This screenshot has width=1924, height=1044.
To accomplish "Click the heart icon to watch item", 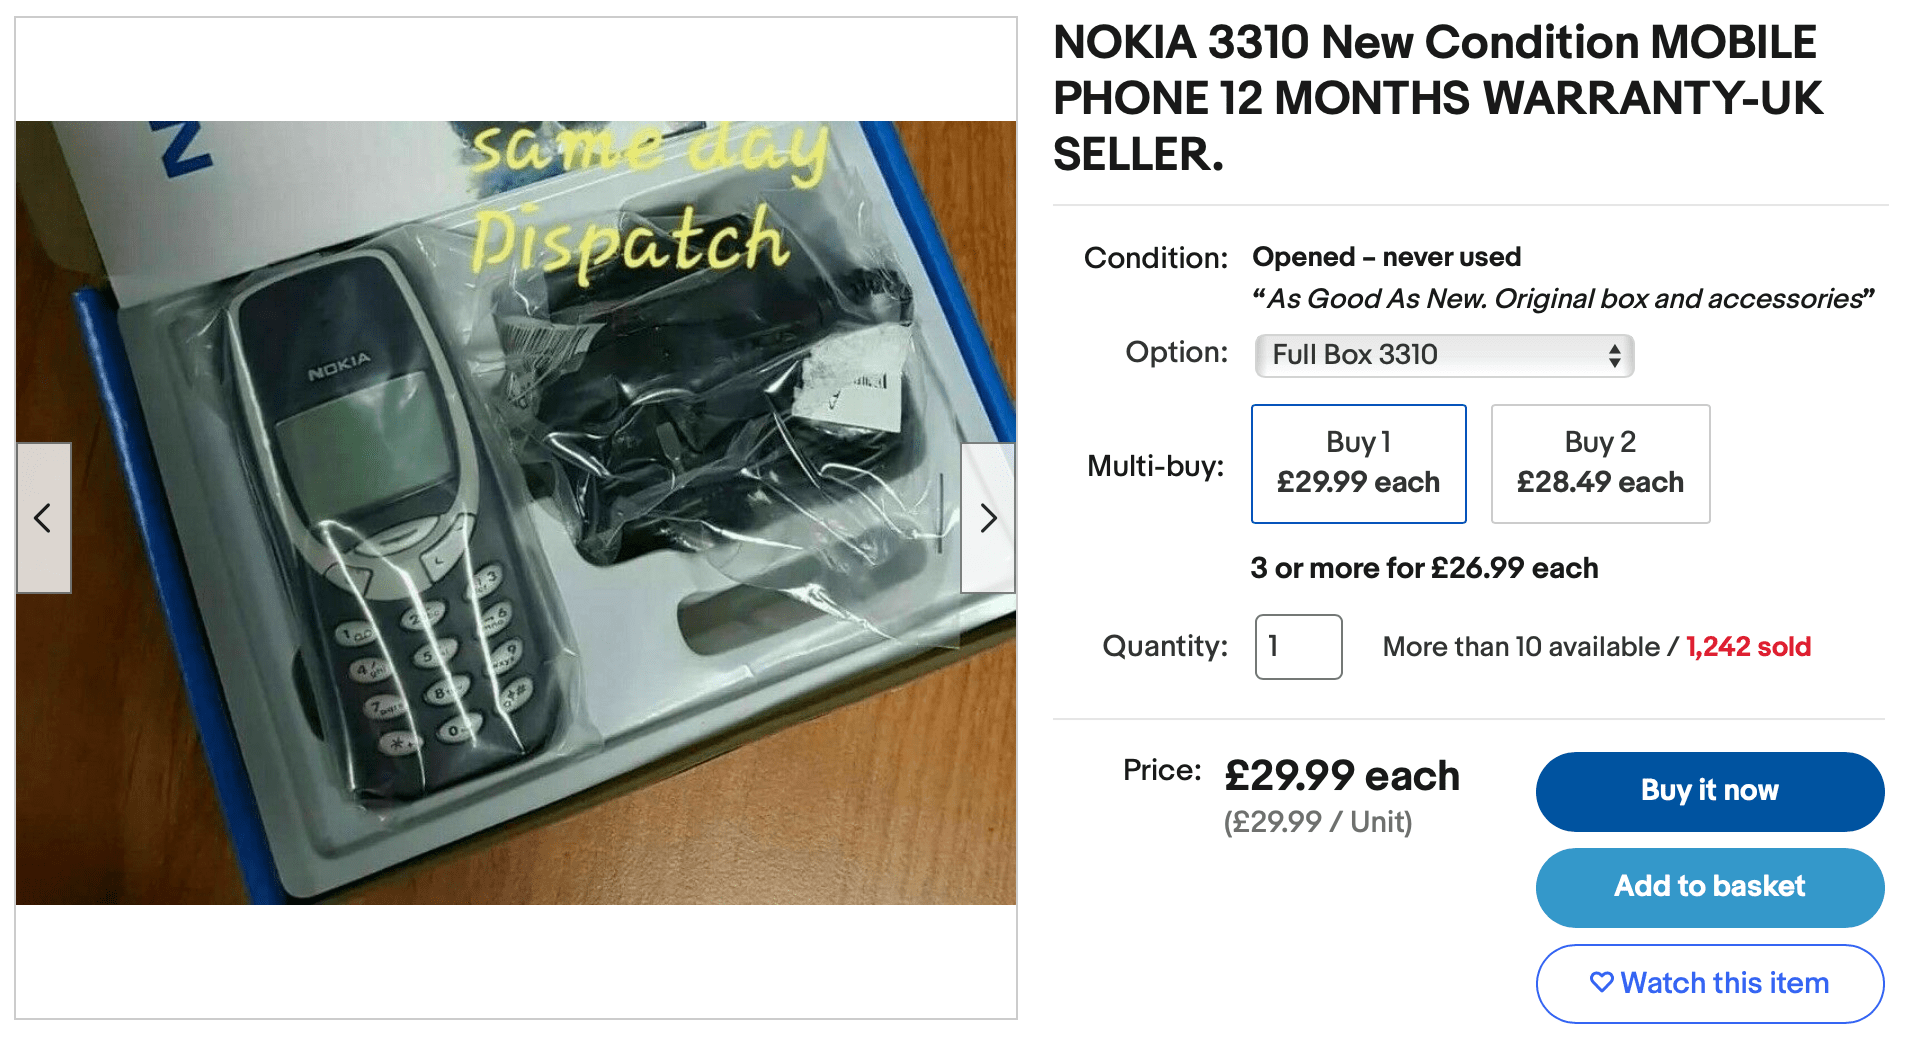I will coord(1601,982).
